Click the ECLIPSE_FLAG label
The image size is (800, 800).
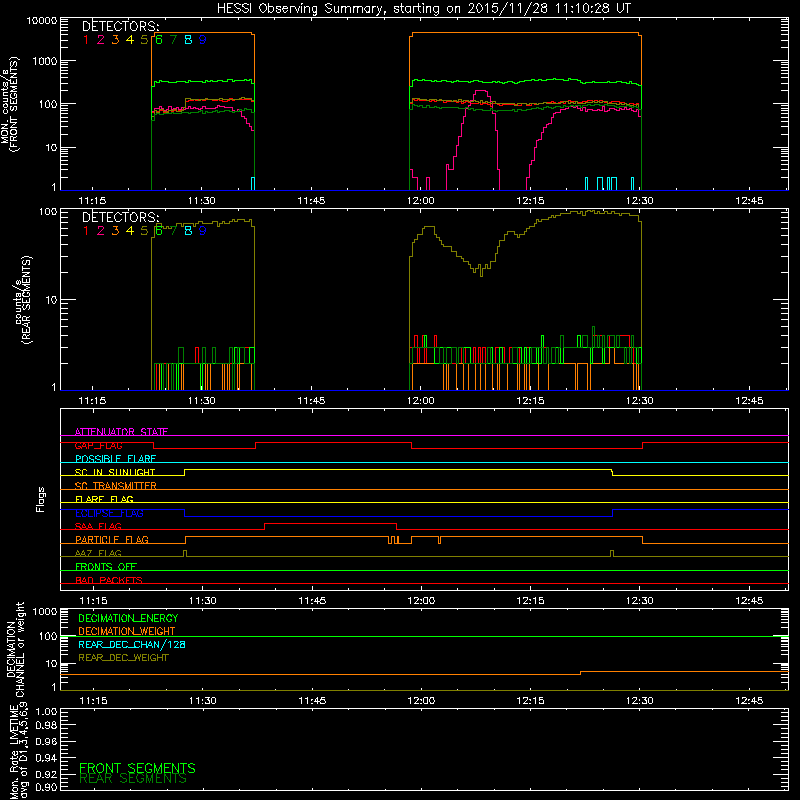[x=109, y=513]
